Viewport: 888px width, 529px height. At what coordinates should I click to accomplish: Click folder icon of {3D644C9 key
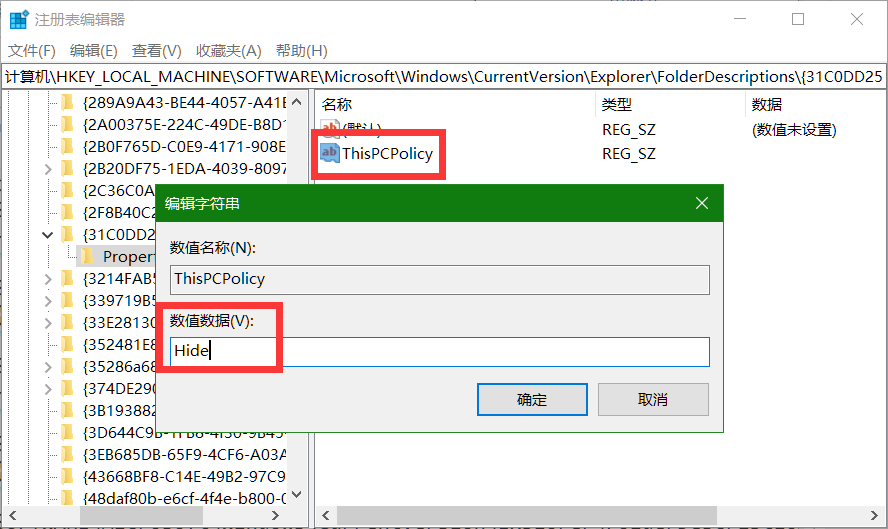click(67, 432)
